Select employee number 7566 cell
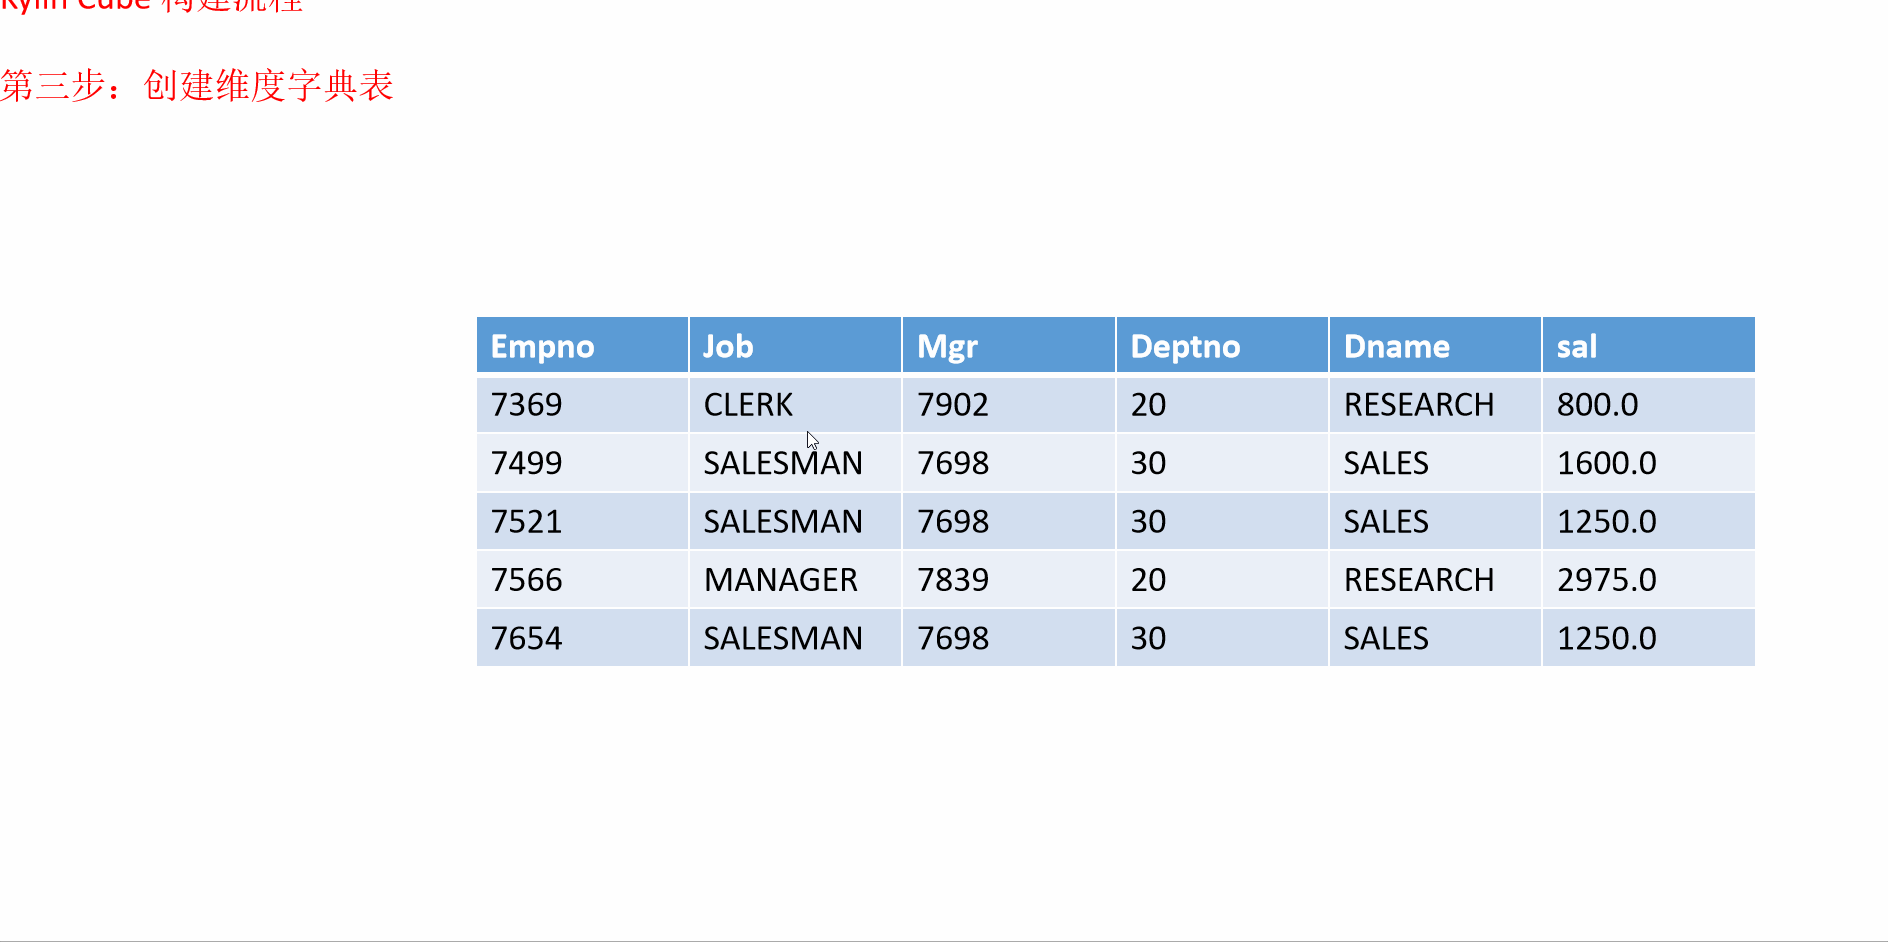The width and height of the screenshot is (1888, 942). click(x=582, y=579)
